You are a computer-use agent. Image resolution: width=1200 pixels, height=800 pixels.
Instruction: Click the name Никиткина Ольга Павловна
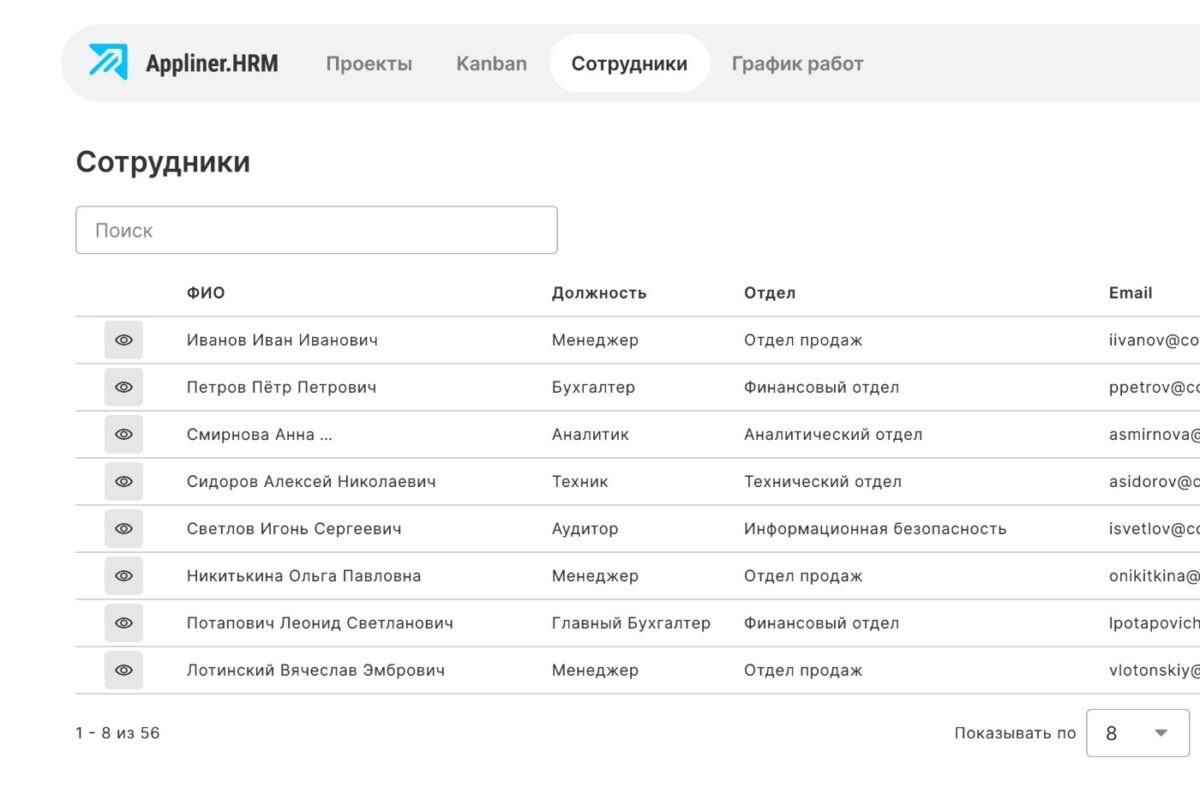click(x=303, y=576)
